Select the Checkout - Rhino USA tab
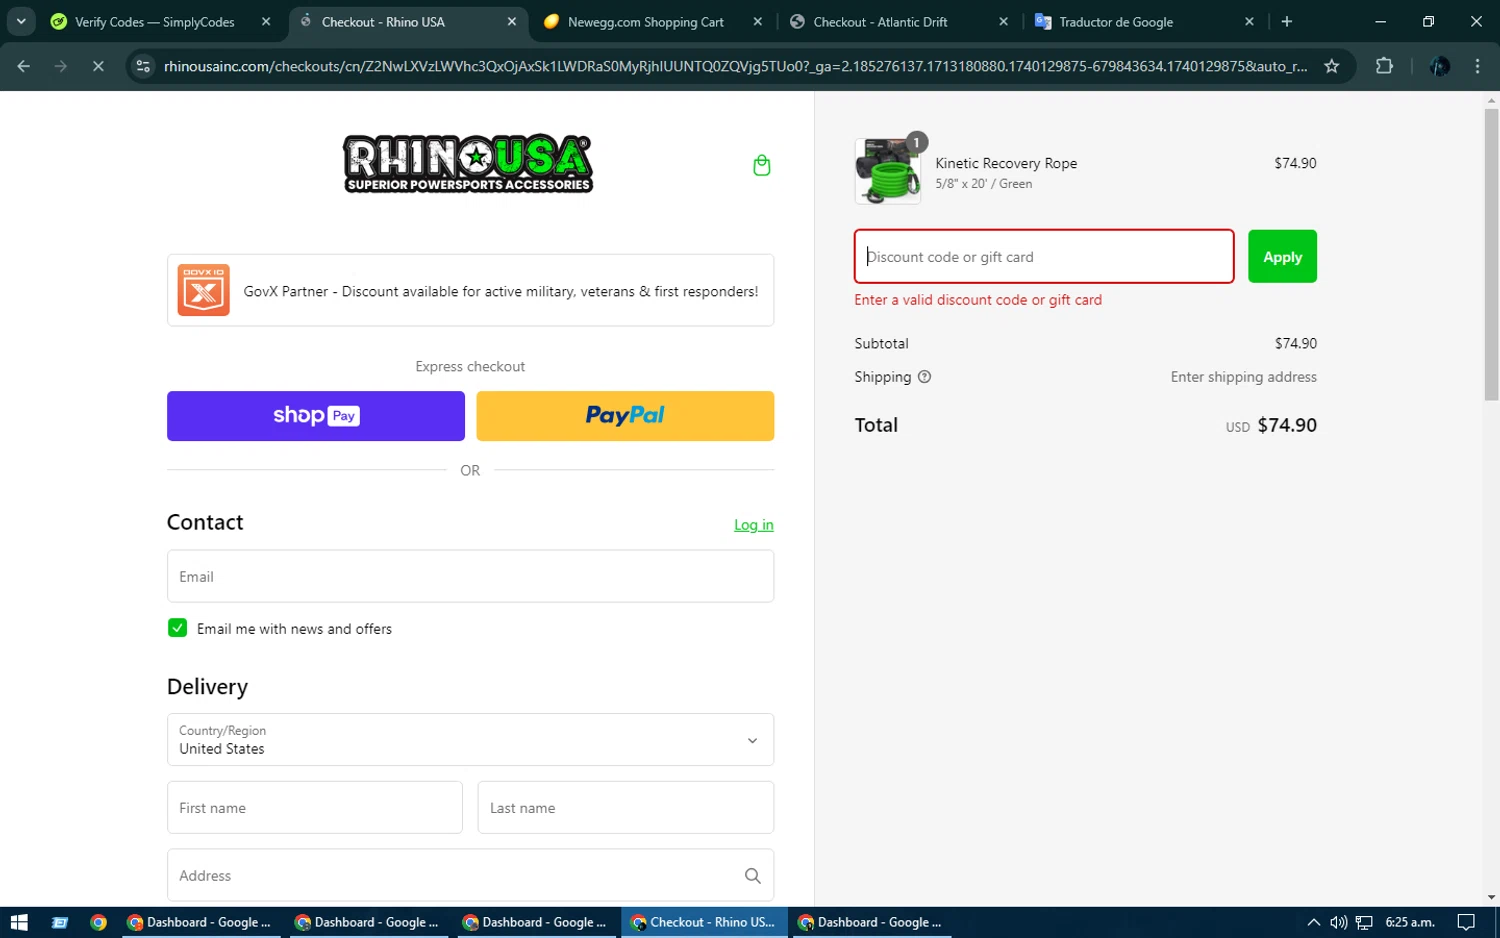The height and width of the screenshot is (938, 1500). coord(384,22)
